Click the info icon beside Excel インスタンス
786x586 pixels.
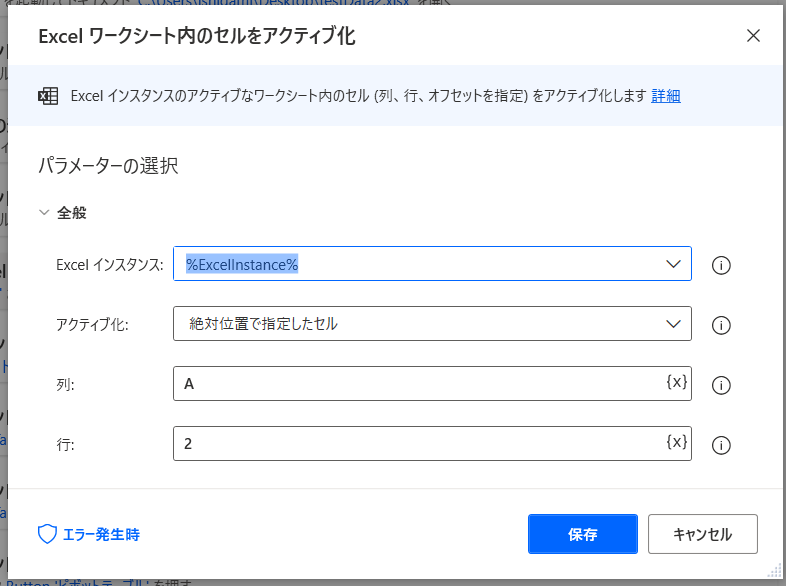(720, 265)
